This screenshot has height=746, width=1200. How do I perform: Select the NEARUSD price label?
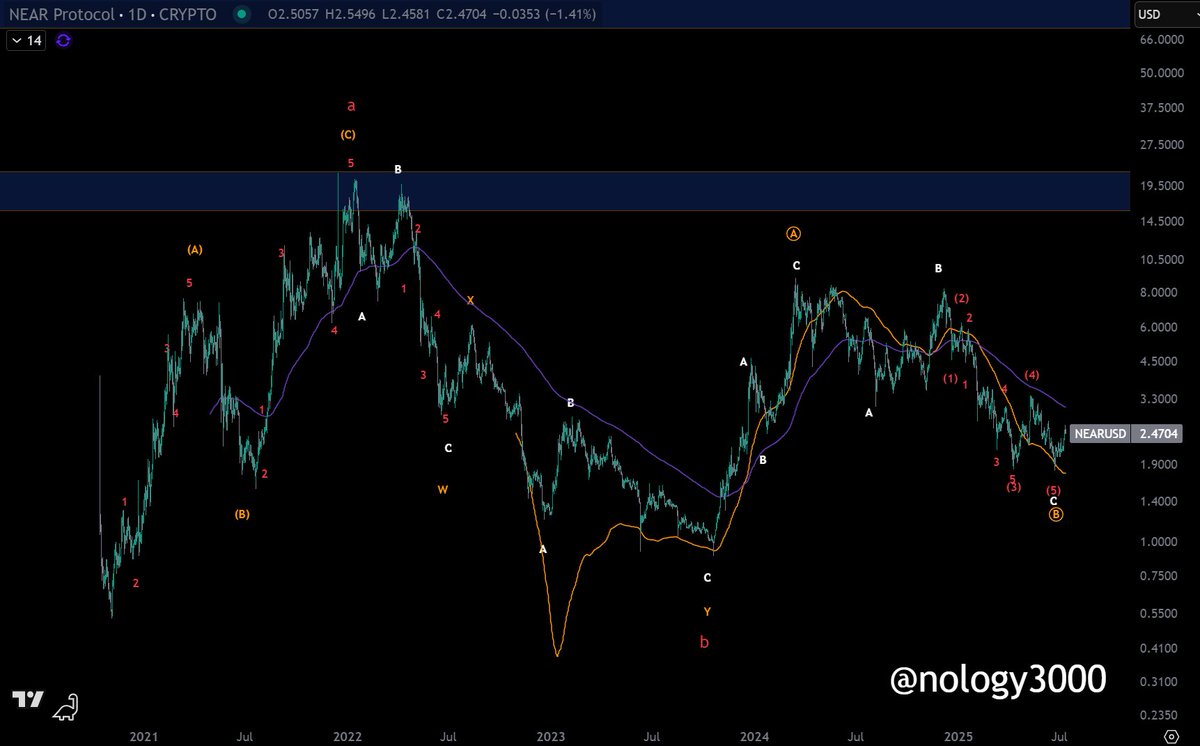point(1101,434)
